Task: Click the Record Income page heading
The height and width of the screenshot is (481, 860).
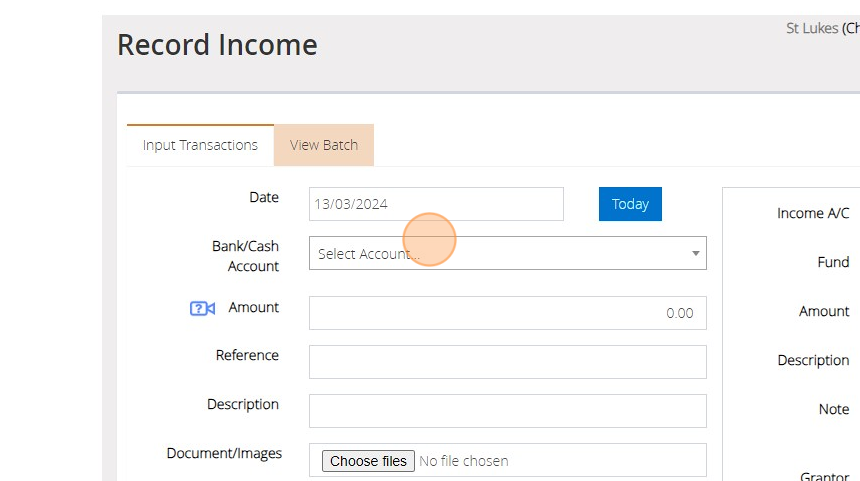Action: pyautogui.click(x=217, y=45)
